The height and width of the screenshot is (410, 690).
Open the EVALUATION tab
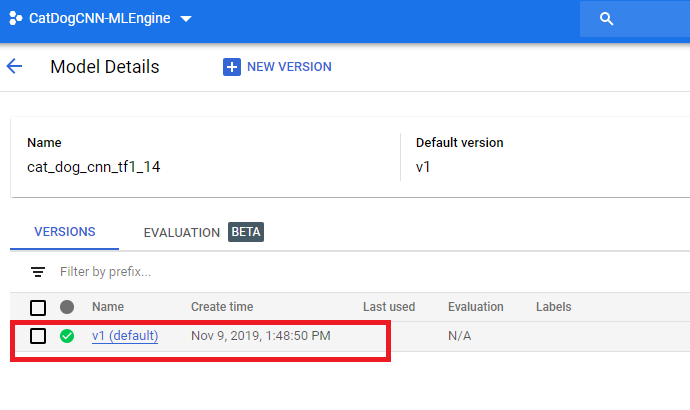tap(181, 232)
